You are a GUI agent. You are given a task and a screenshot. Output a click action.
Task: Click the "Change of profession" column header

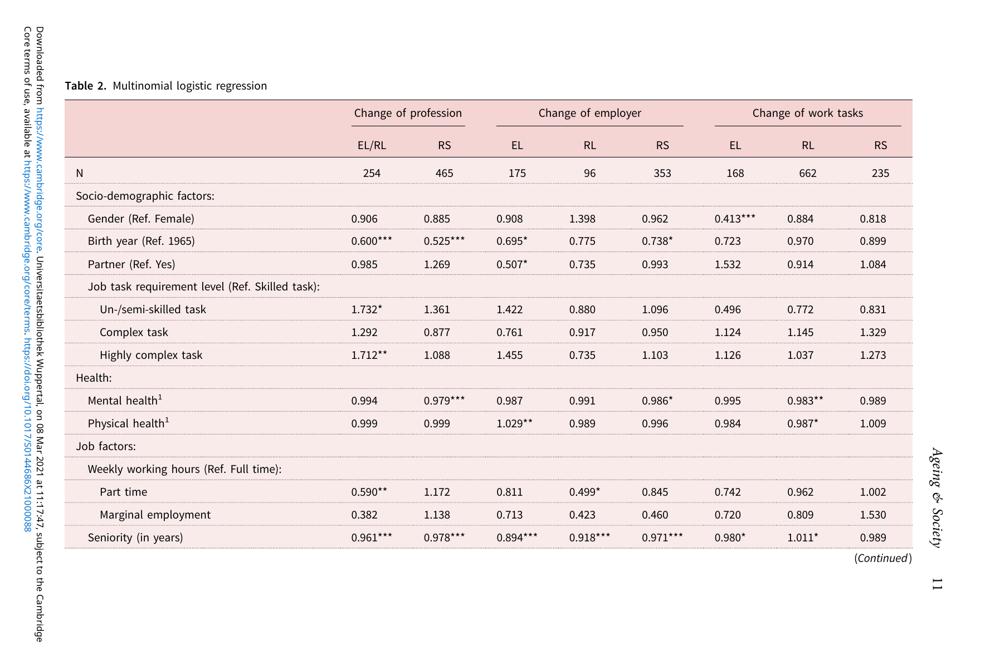(408, 113)
